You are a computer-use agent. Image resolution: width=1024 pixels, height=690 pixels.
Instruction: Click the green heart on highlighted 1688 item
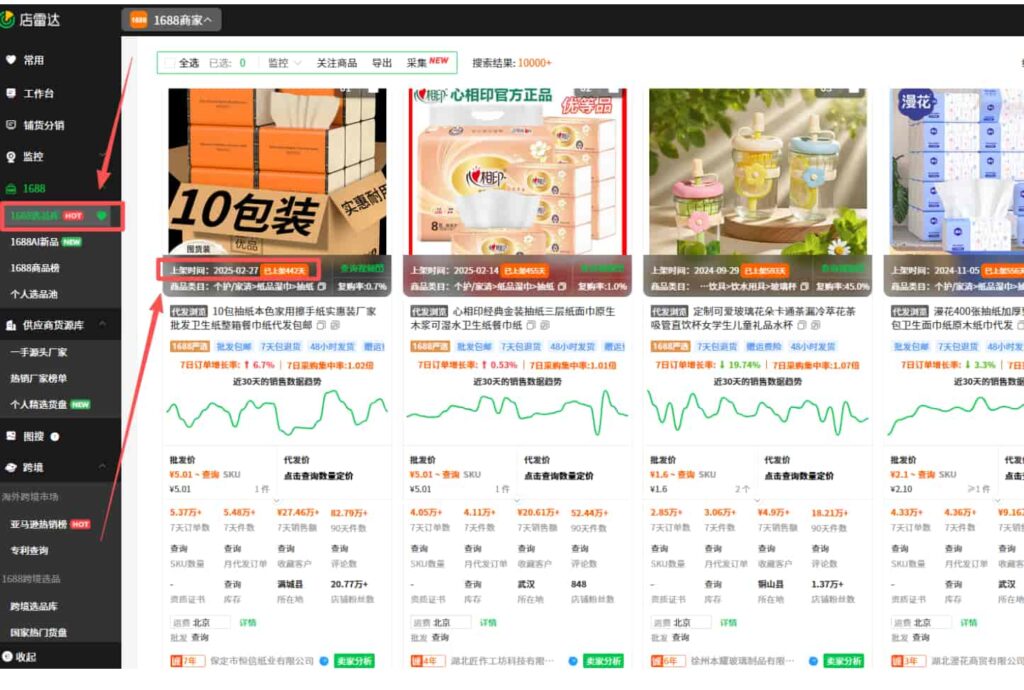[101, 215]
